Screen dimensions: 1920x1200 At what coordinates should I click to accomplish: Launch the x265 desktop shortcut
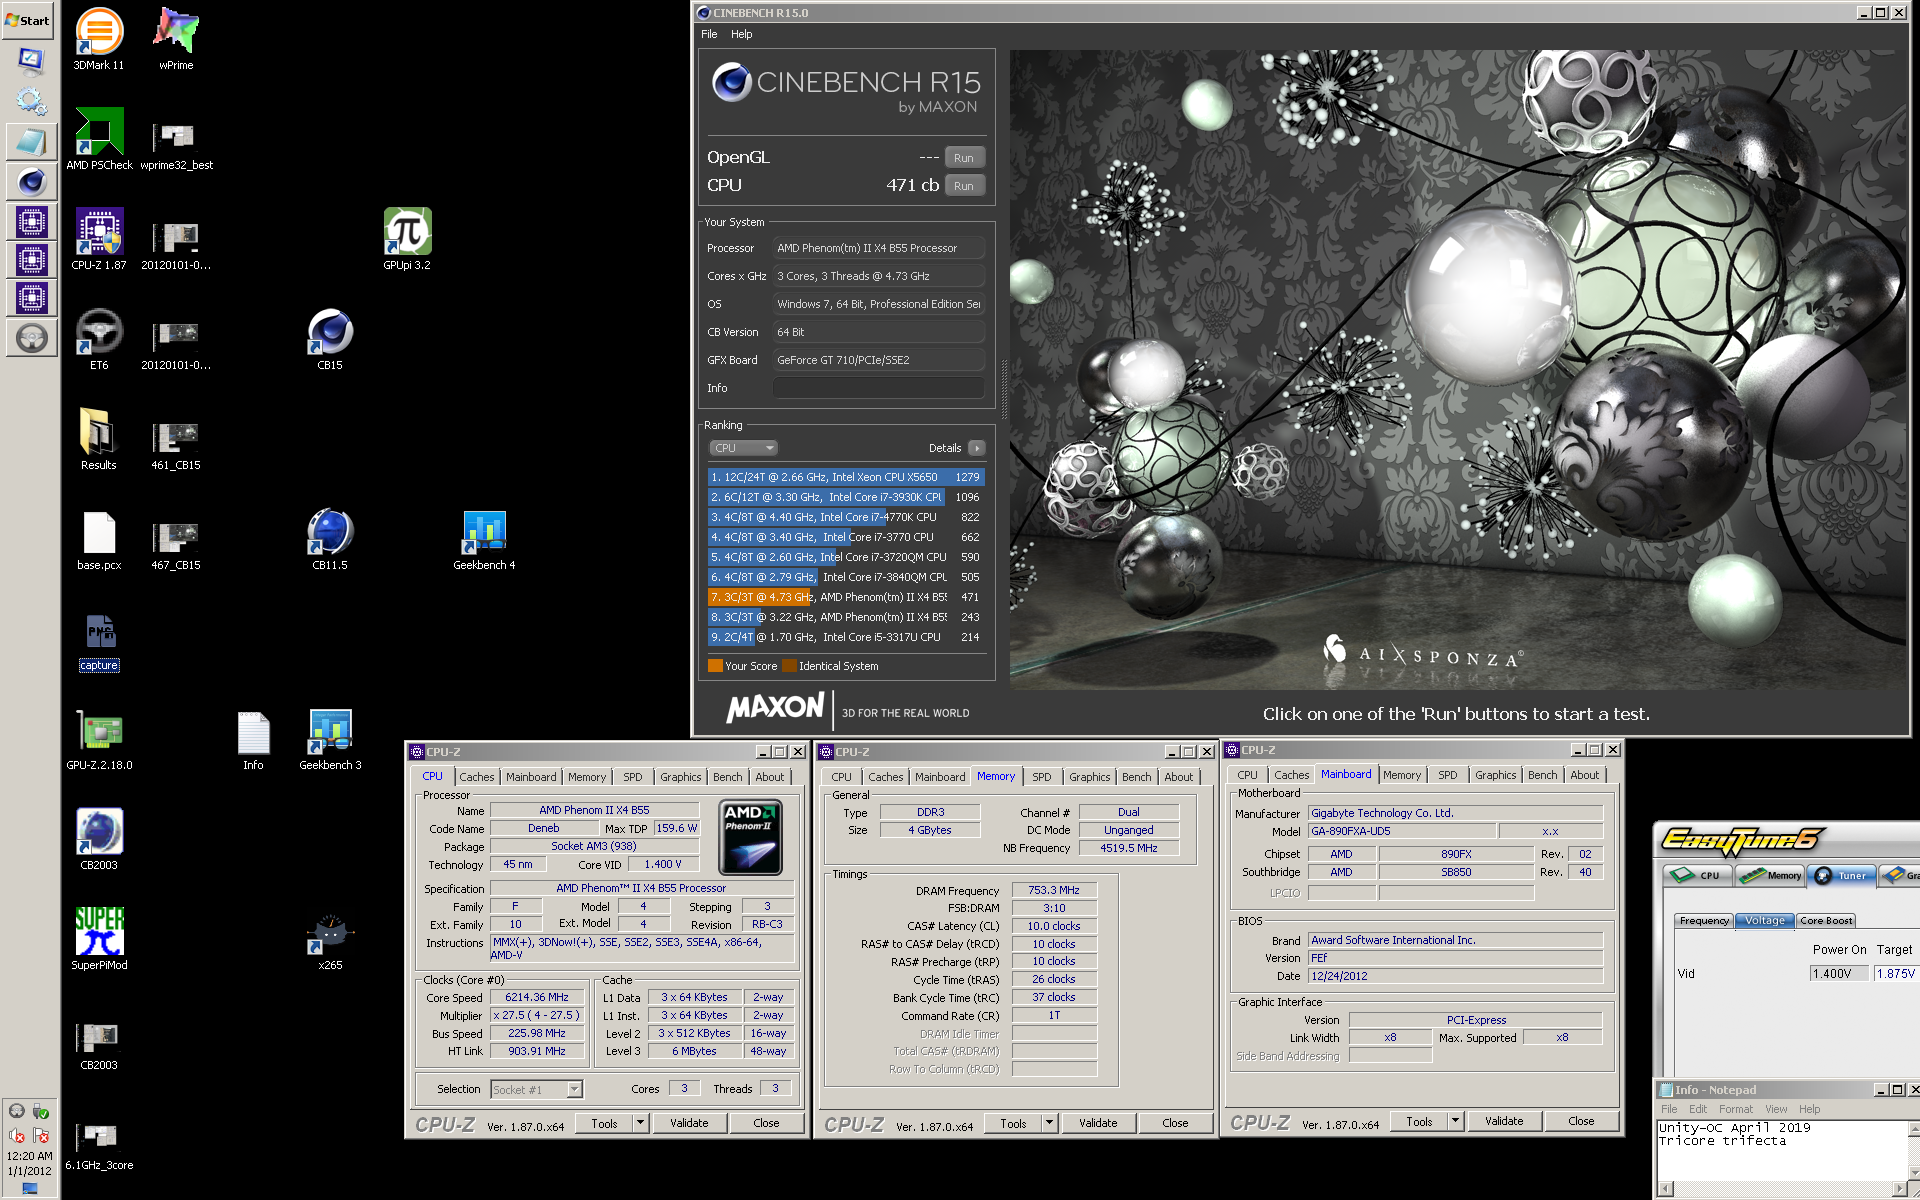click(330, 938)
